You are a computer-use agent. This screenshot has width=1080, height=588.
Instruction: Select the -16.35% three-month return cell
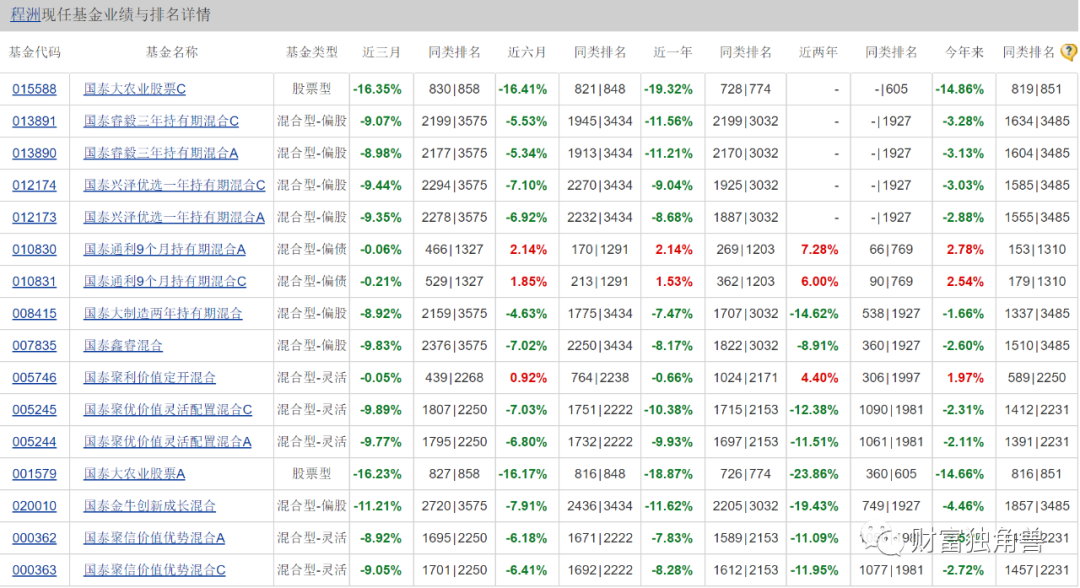point(377,89)
